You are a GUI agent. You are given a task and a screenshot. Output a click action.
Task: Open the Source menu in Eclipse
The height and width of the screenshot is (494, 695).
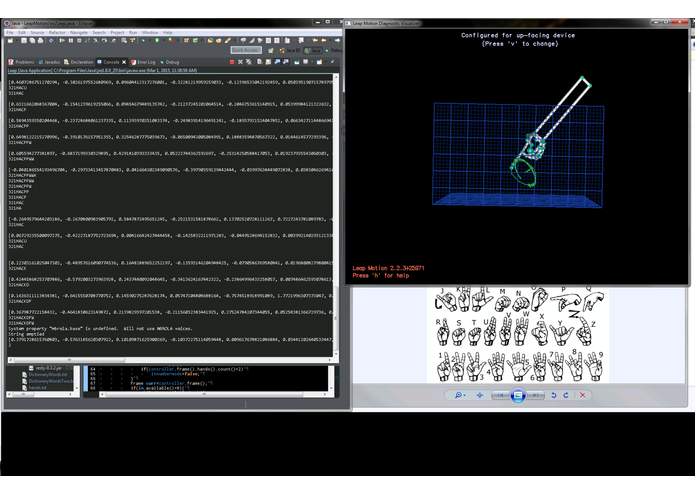(37, 32)
